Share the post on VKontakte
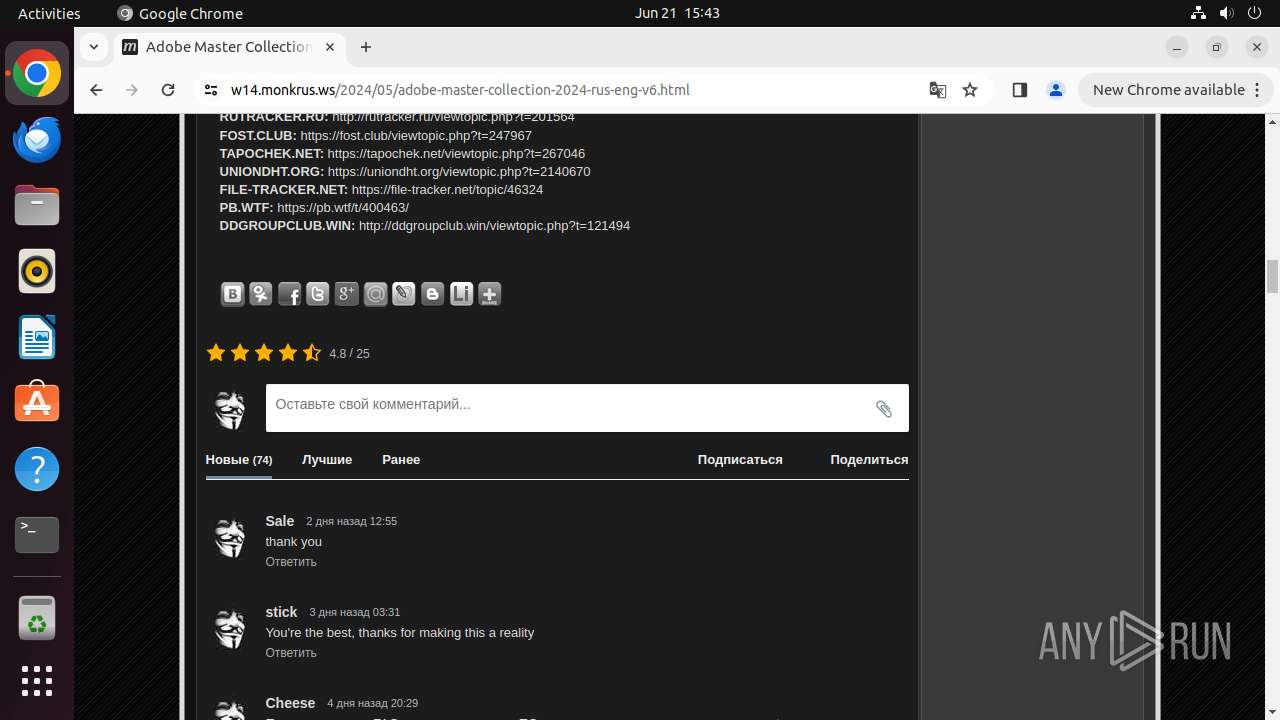The height and width of the screenshot is (720, 1280). pos(232,294)
